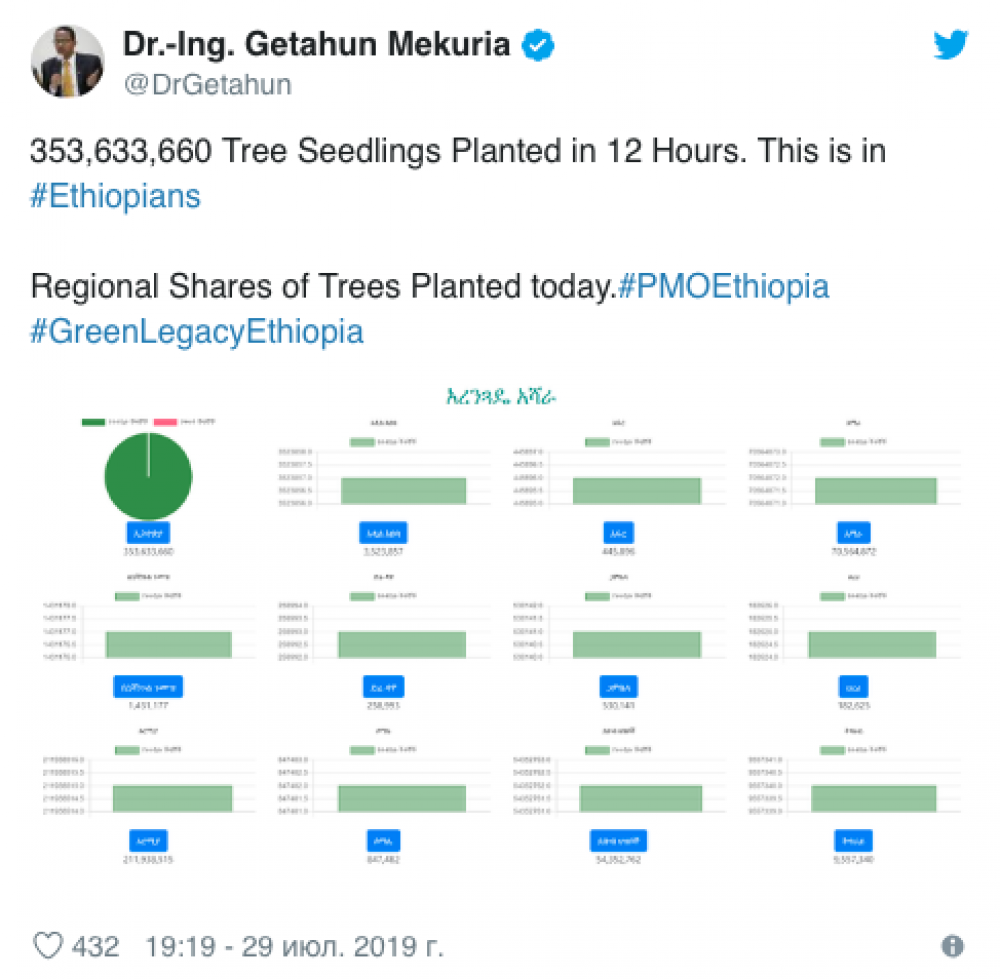Click the pink legend swatch
This screenshot has height=979, width=1000.
(165, 422)
